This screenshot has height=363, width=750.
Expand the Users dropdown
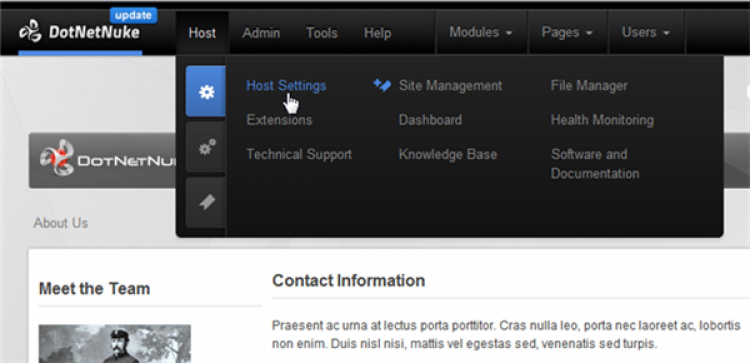(646, 32)
